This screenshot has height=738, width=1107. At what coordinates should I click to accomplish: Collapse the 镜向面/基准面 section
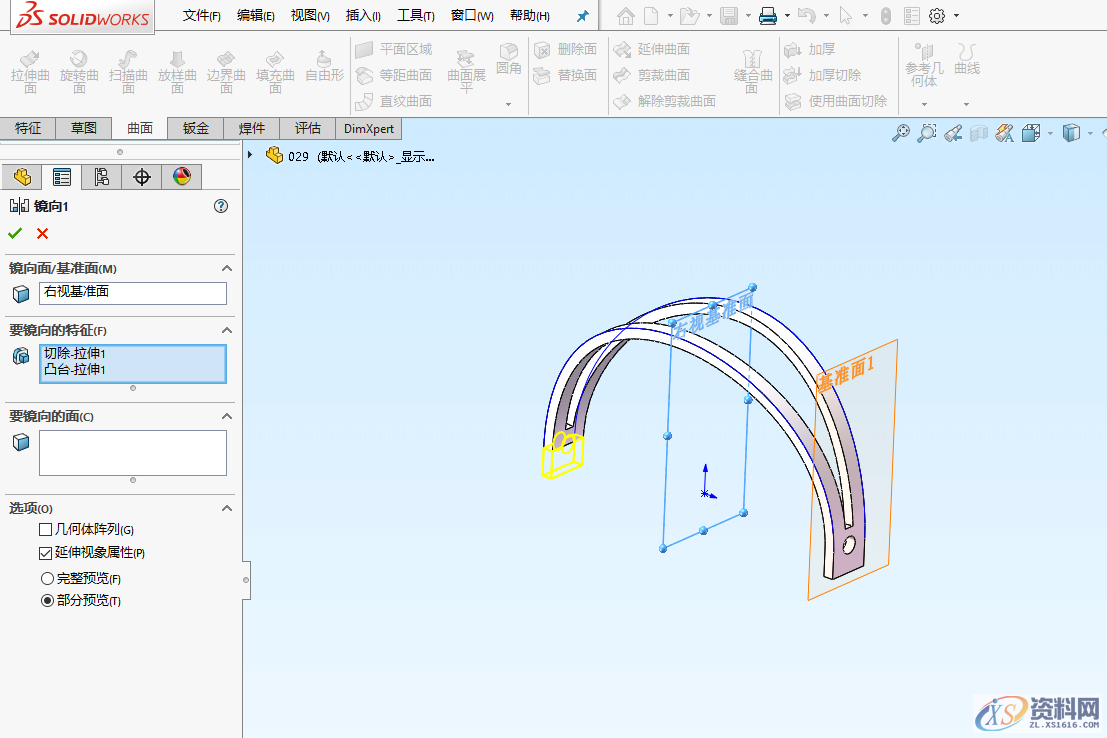pyautogui.click(x=227, y=268)
